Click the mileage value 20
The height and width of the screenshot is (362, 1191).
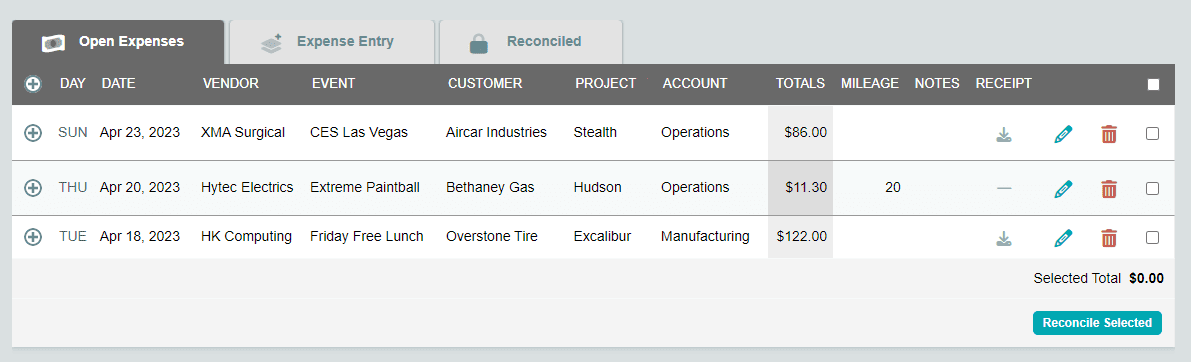click(892, 187)
